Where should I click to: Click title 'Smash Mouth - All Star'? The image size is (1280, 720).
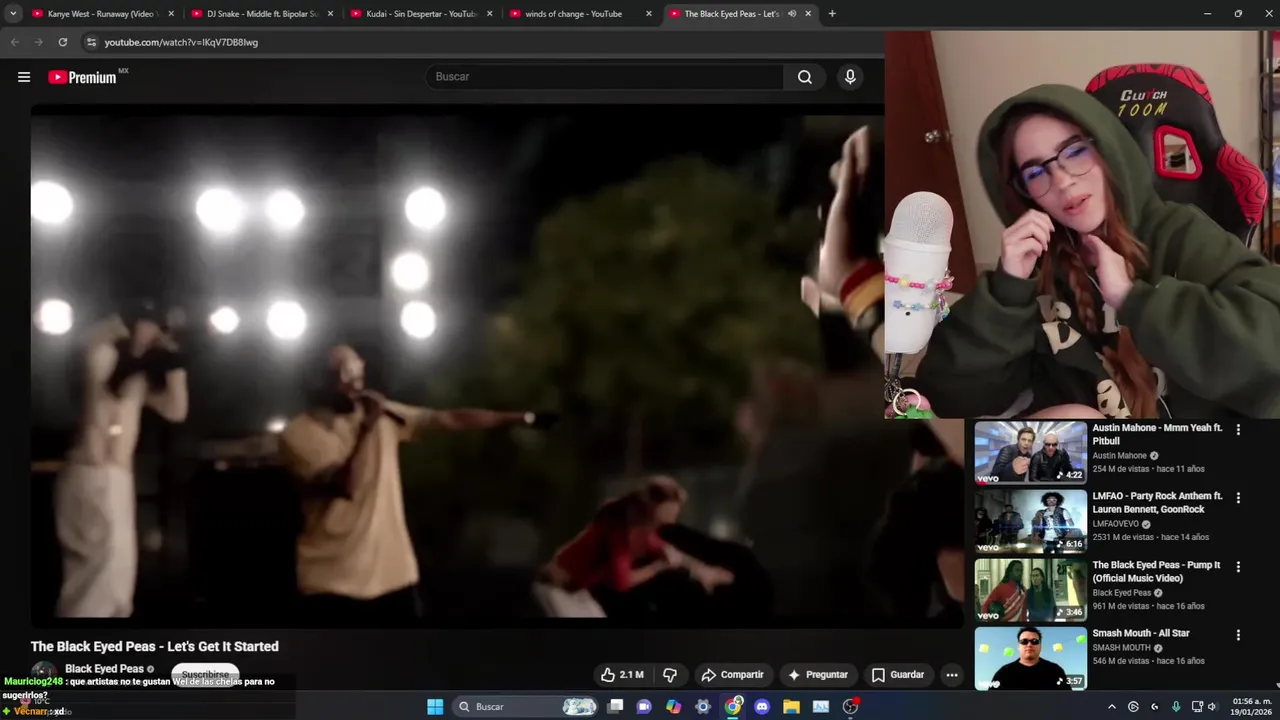[x=1141, y=633]
